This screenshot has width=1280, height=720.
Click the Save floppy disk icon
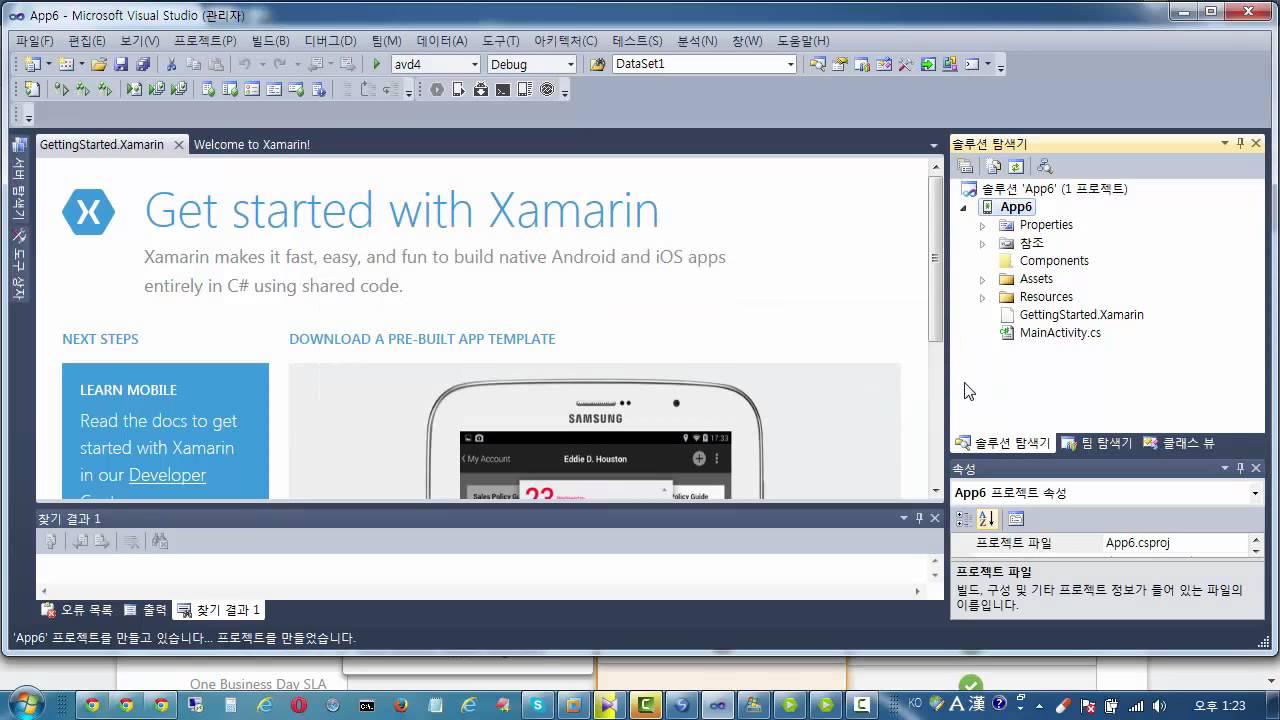click(x=121, y=64)
